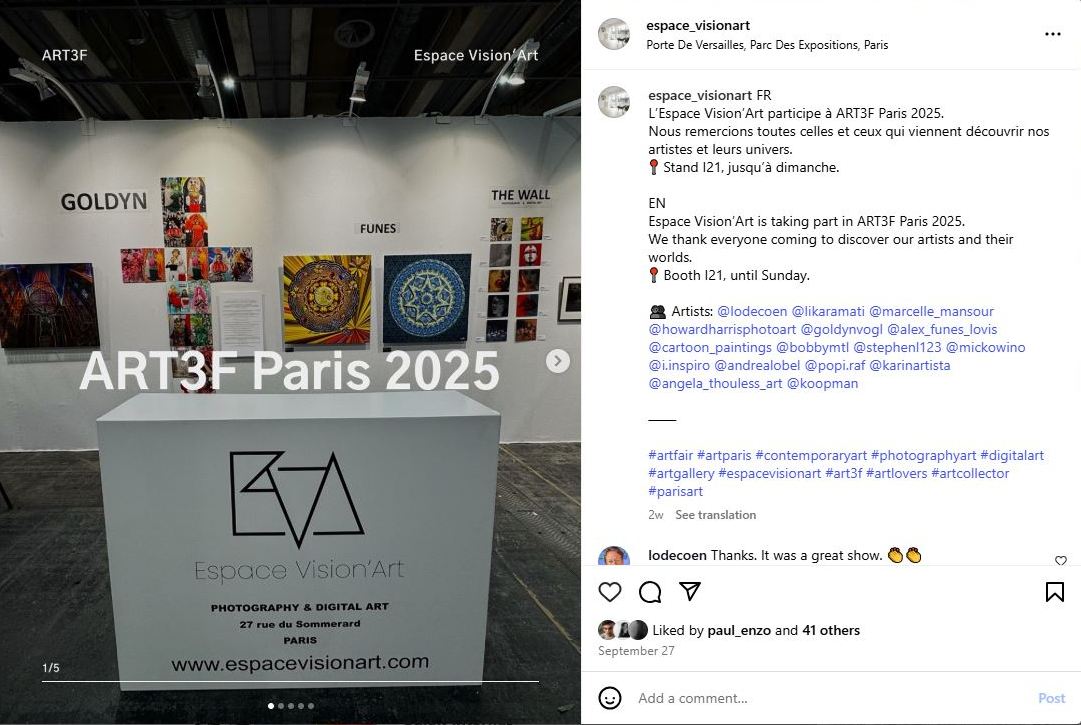Expand See translation for the caption

[716, 515]
